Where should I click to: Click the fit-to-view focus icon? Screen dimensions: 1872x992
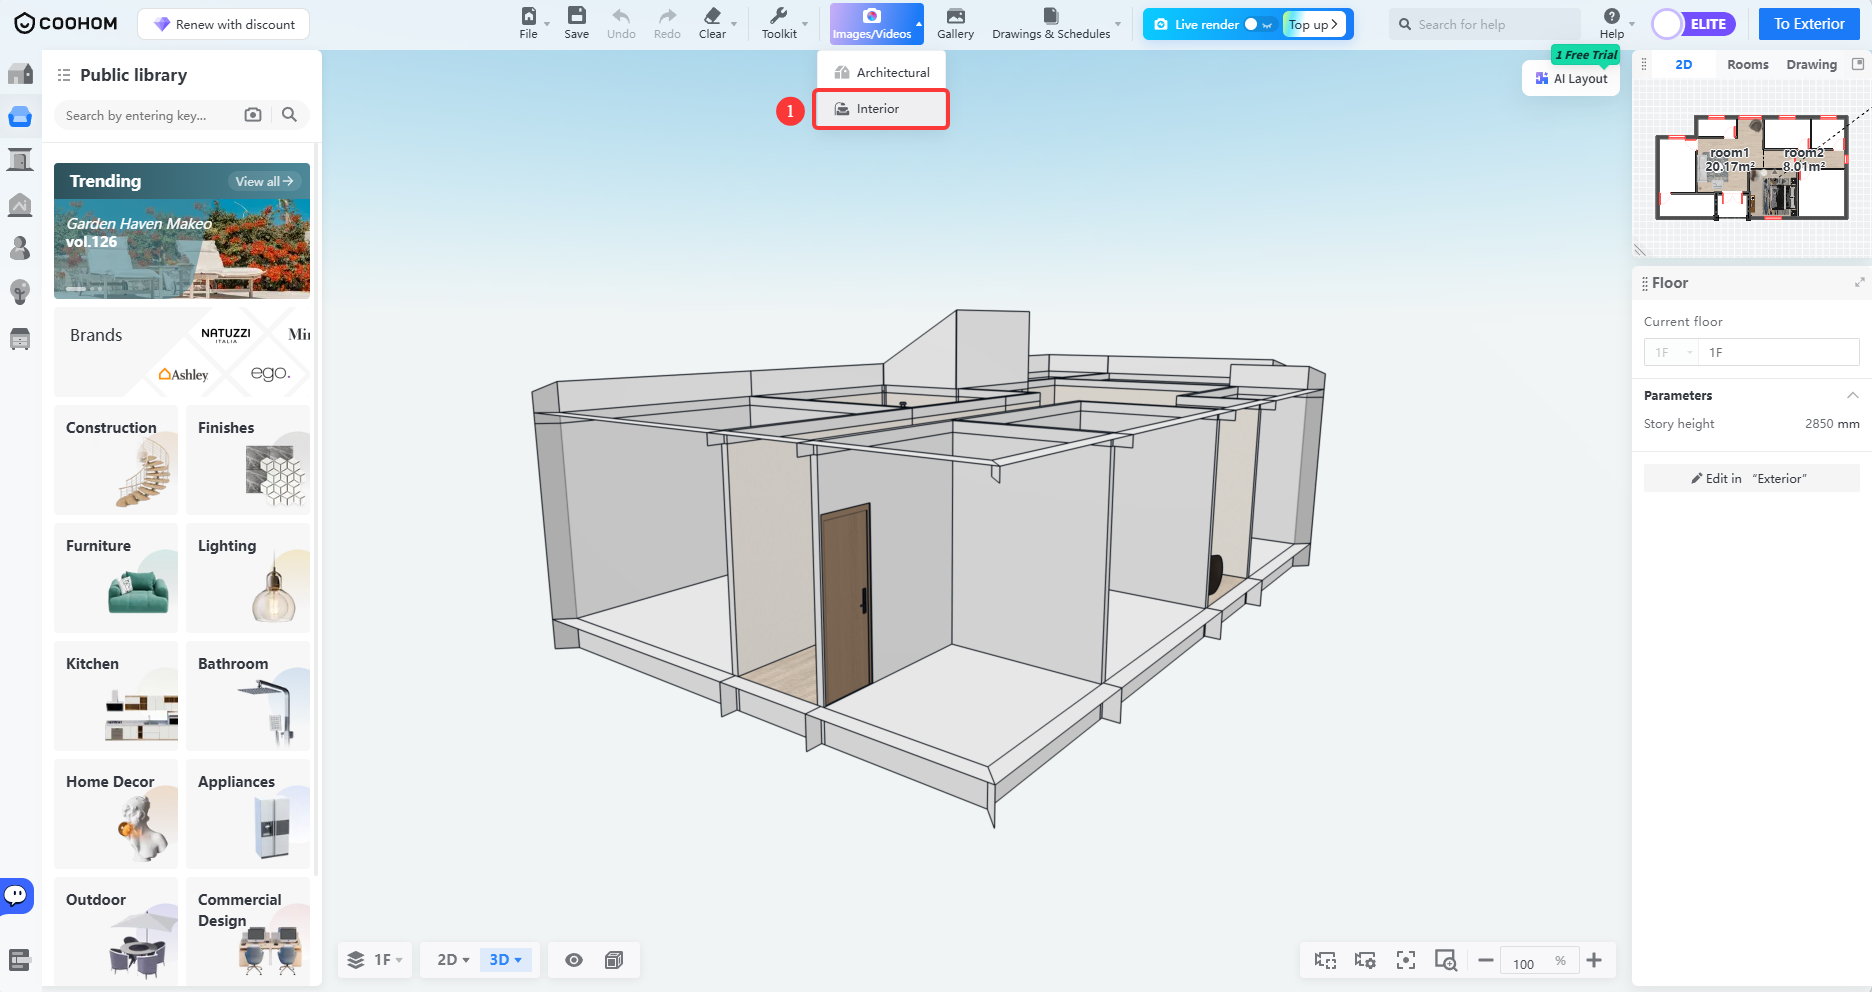(x=1406, y=960)
